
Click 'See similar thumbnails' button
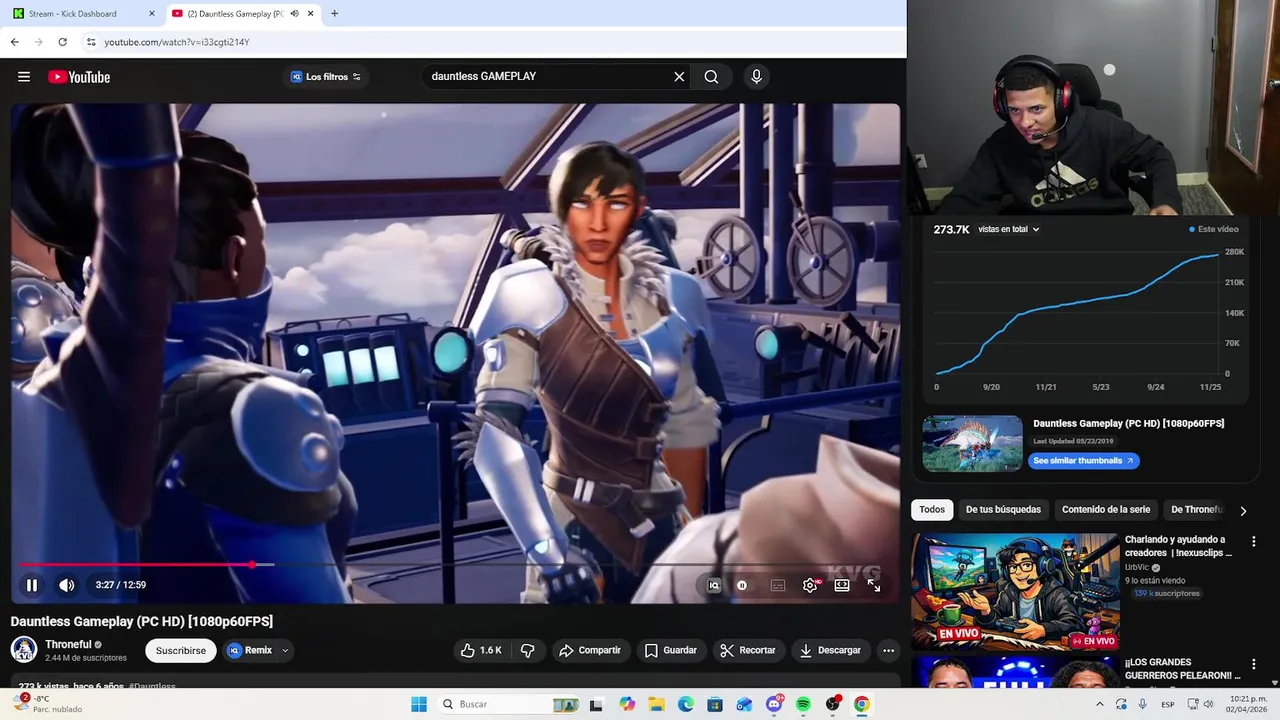pyautogui.click(x=1084, y=461)
